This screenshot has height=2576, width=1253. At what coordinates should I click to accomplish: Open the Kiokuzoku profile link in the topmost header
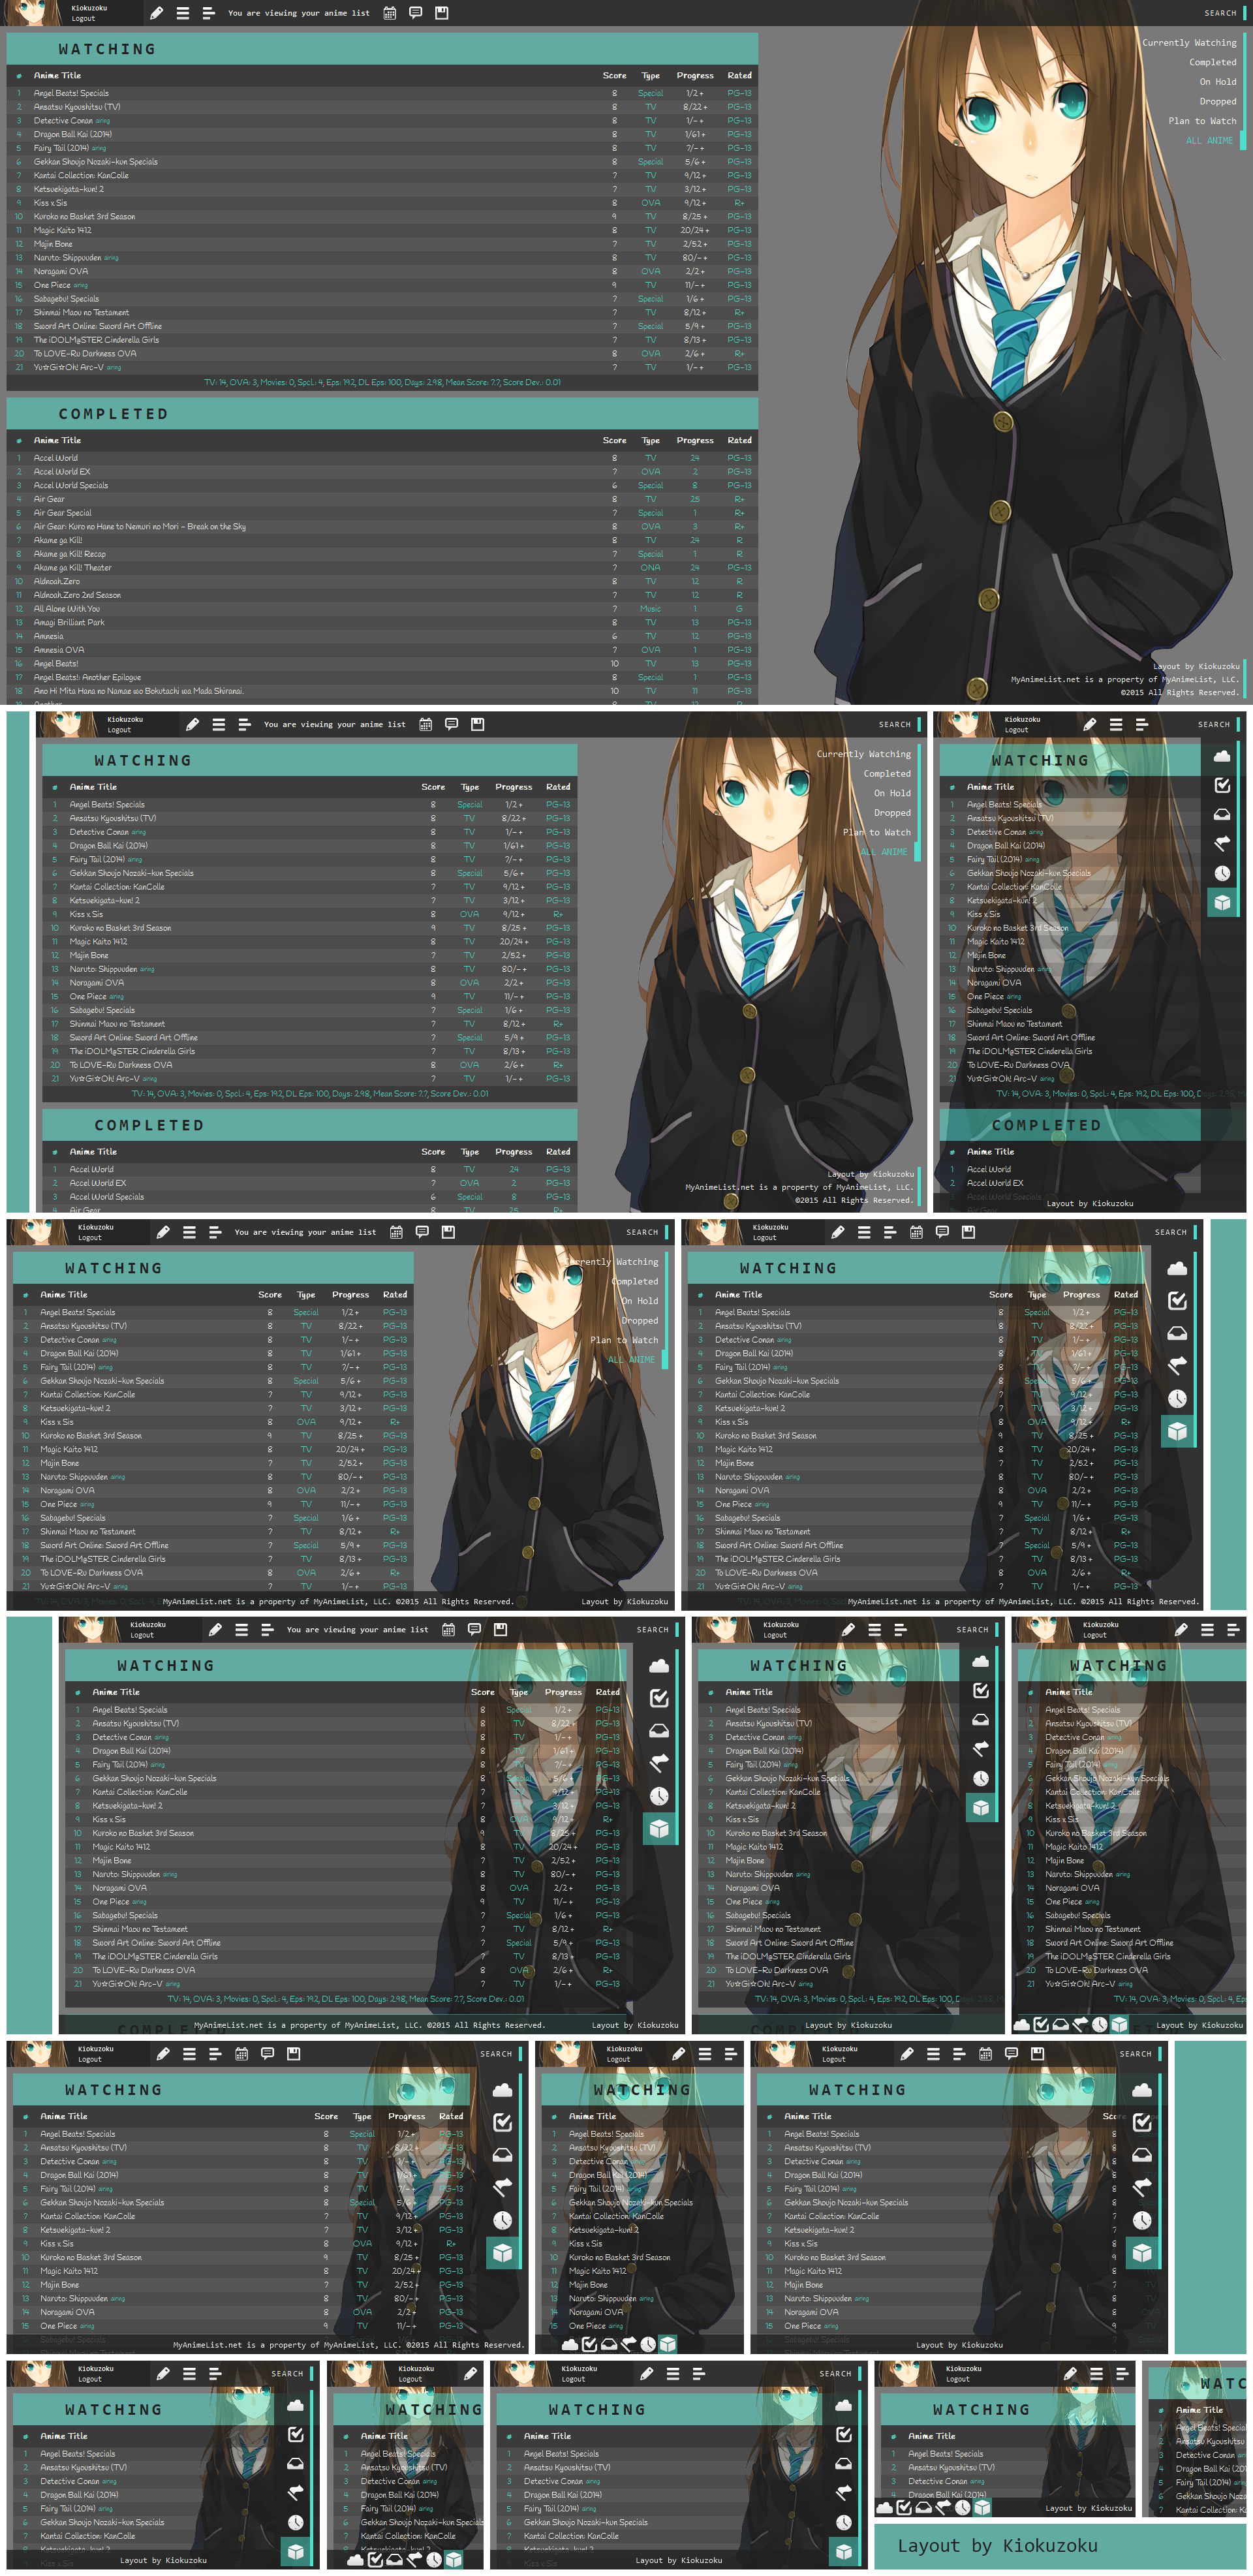(x=89, y=8)
